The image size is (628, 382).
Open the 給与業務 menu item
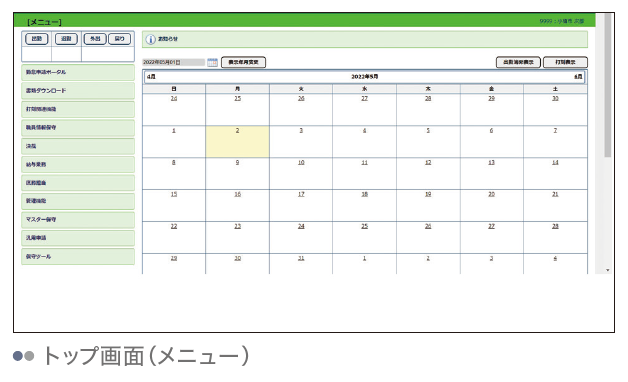pyautogui.click(x=78, y=165)
